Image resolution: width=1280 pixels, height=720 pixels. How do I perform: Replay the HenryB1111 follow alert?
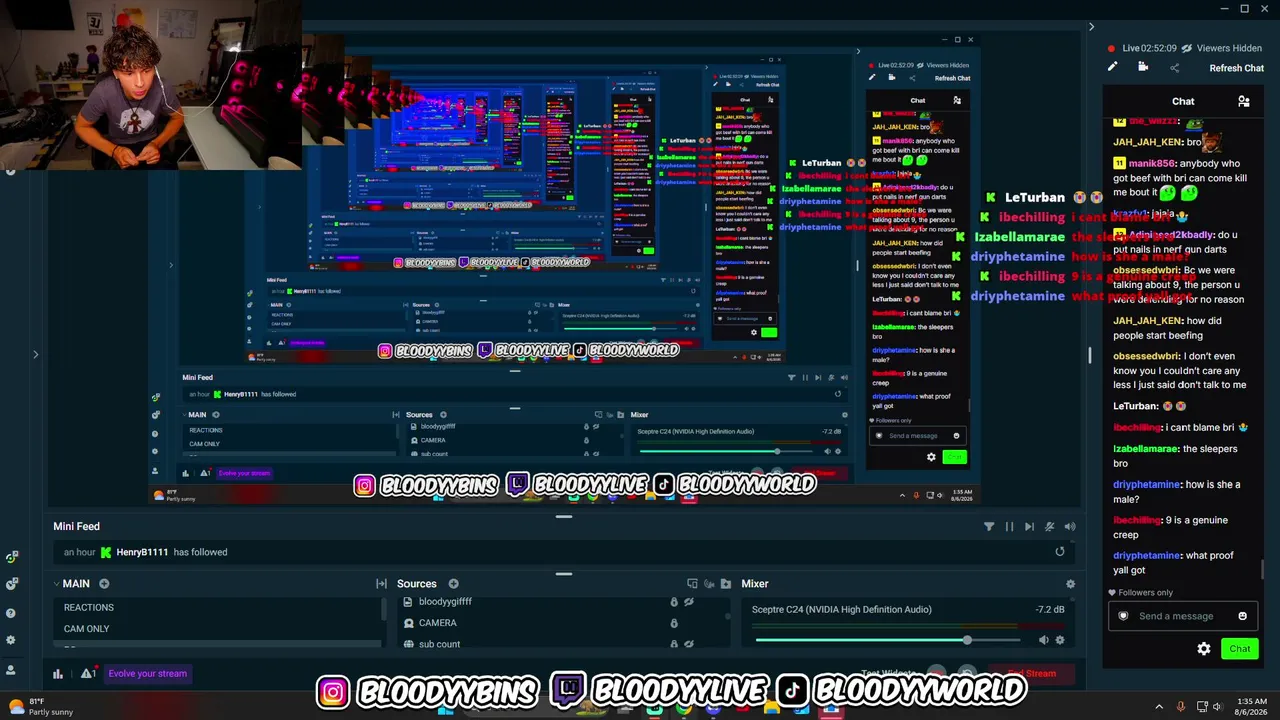tap(1060, 552)
